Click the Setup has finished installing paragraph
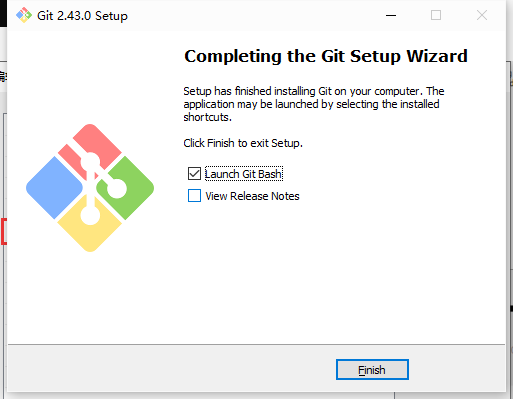 314,104
